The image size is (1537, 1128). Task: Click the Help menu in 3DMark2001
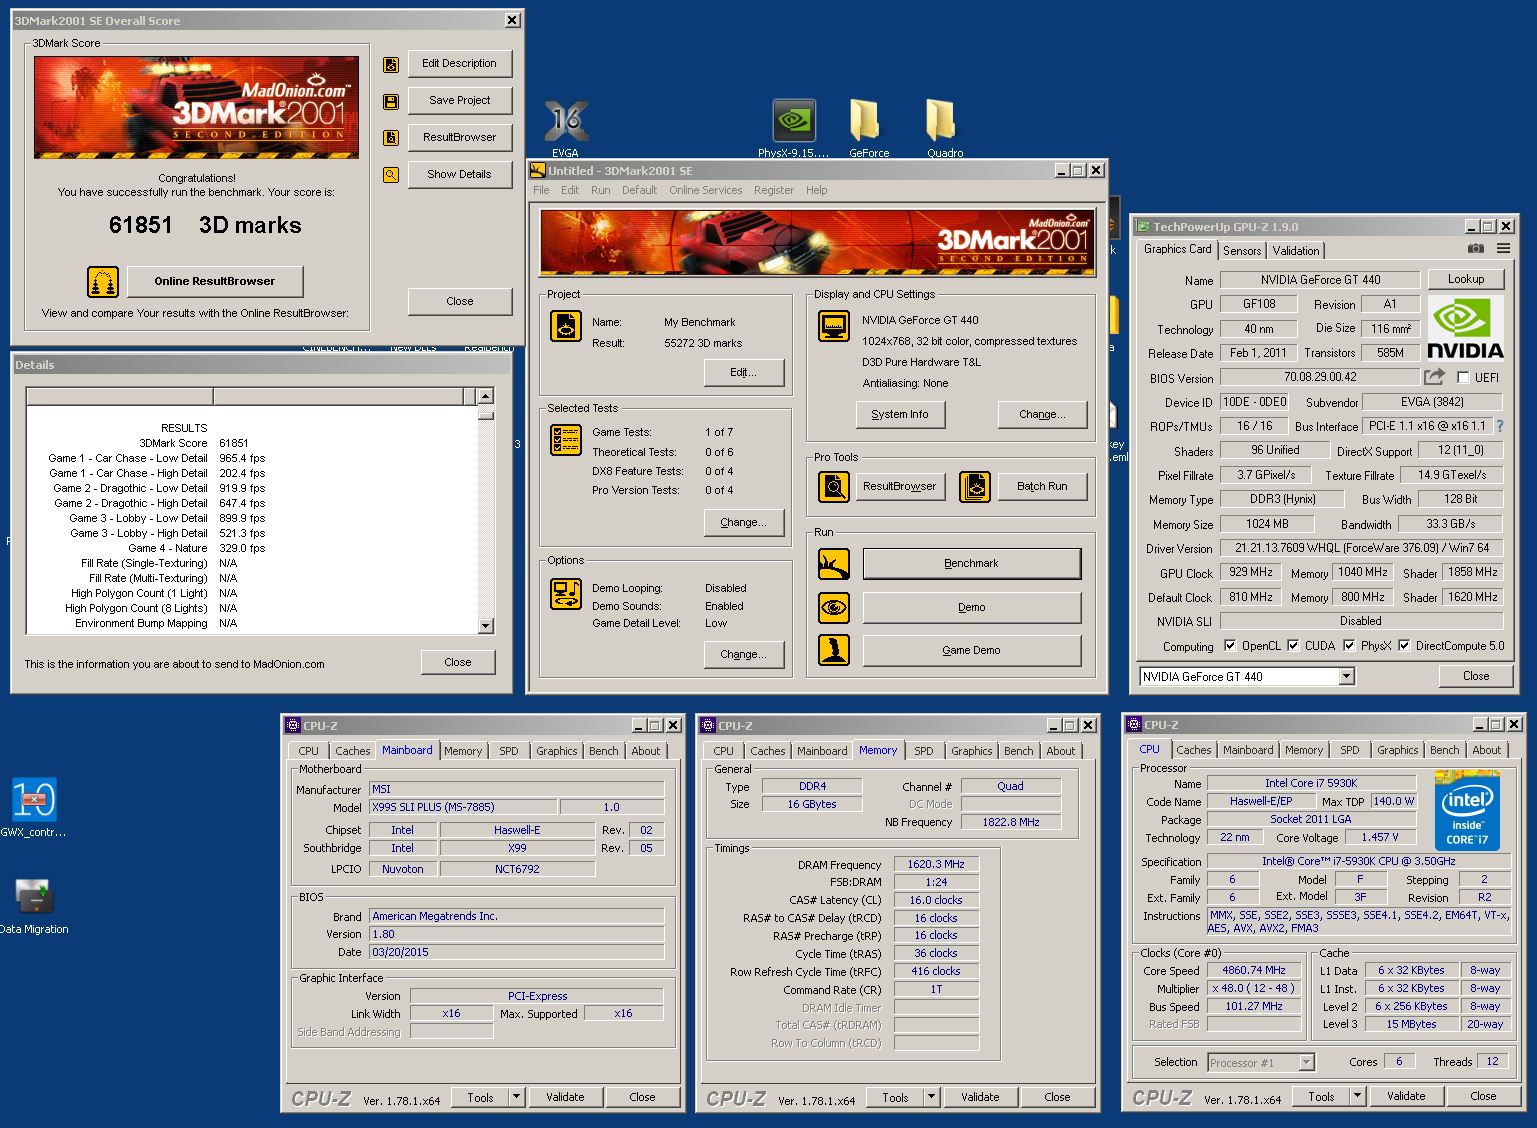point(817,190)
